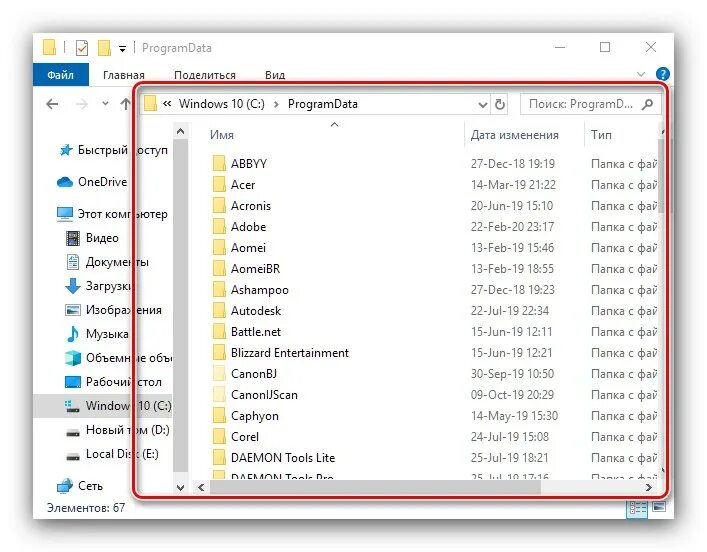This screenshot has width=707, height=552.
Task: Click the New Folder icon in title bar
Action: 104,47
